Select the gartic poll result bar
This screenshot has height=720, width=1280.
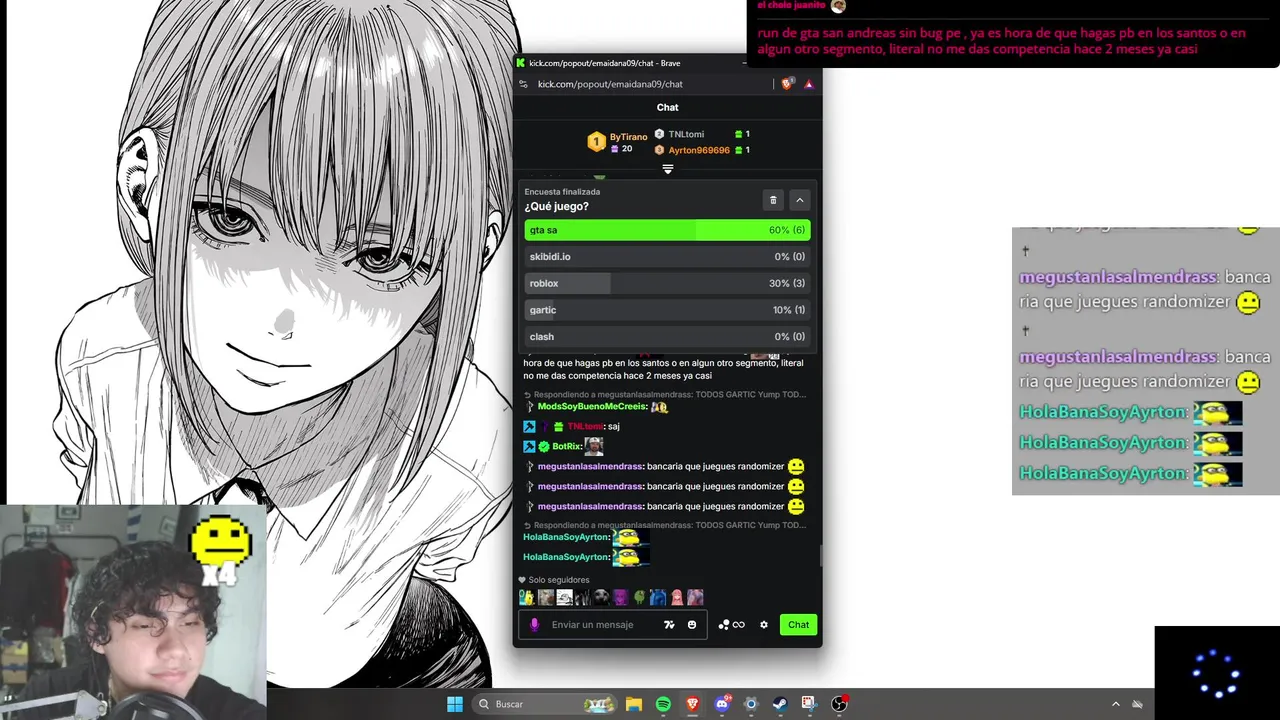(x=667, y=310)
